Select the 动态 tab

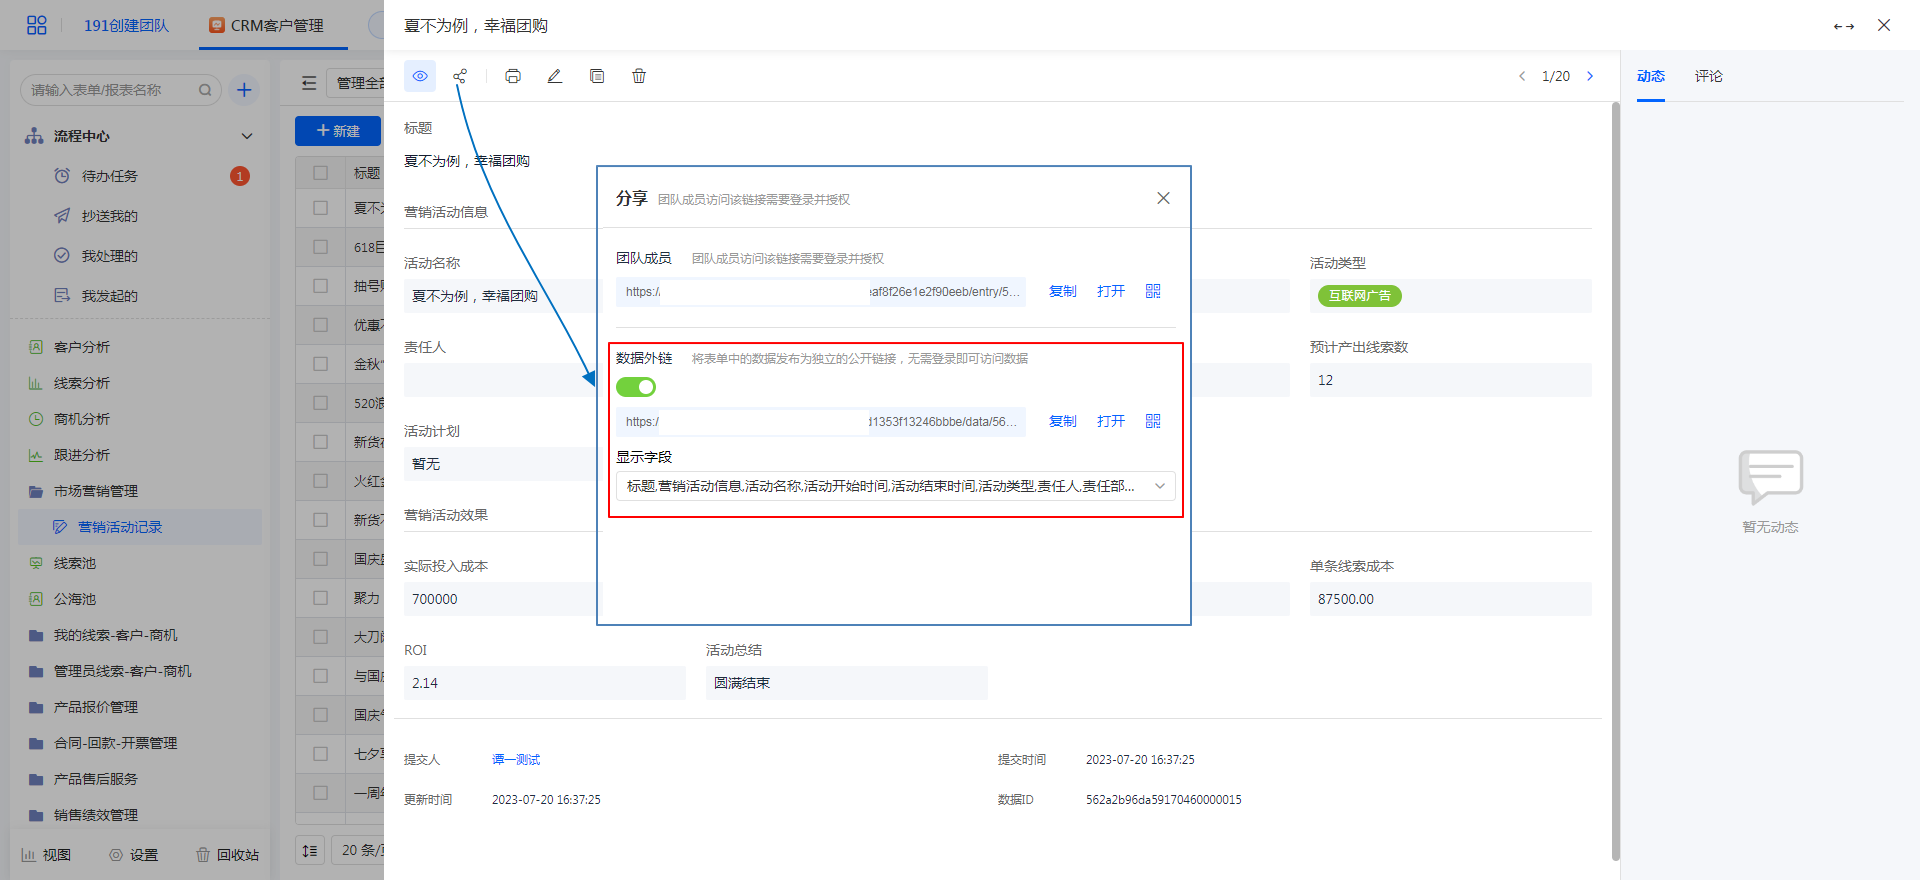[1650, 76]
